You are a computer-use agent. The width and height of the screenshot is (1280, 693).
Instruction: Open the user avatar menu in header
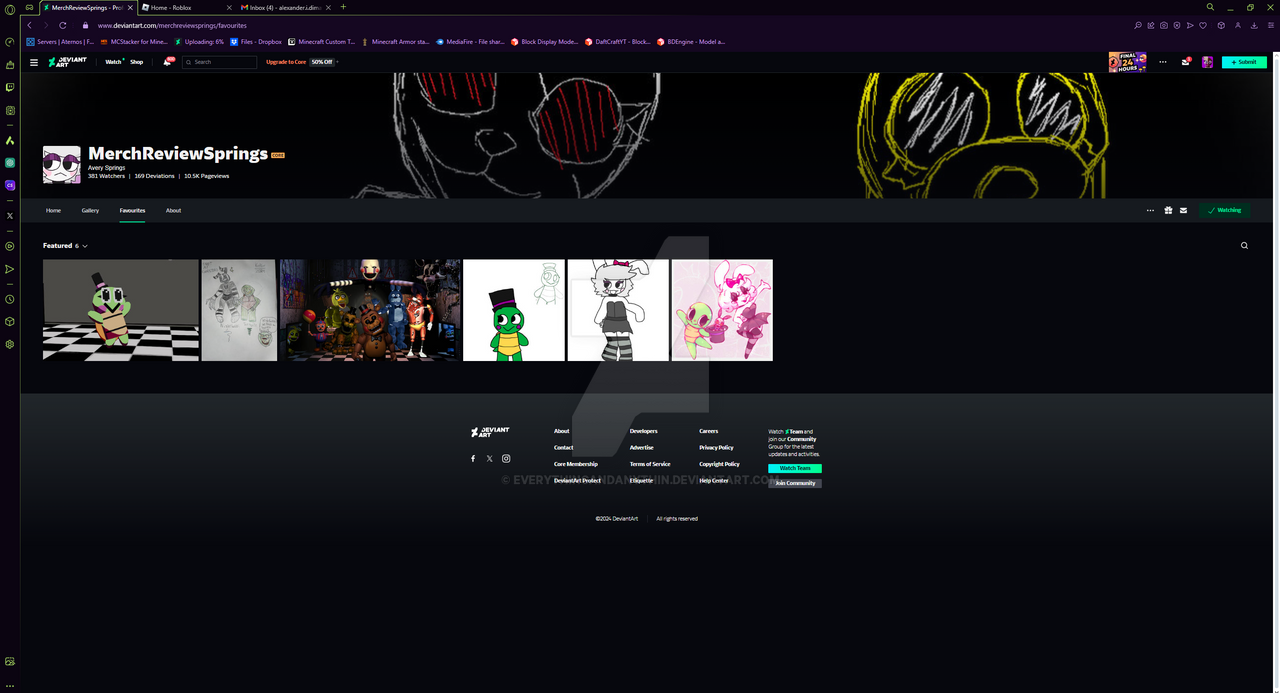[1207, 62]
